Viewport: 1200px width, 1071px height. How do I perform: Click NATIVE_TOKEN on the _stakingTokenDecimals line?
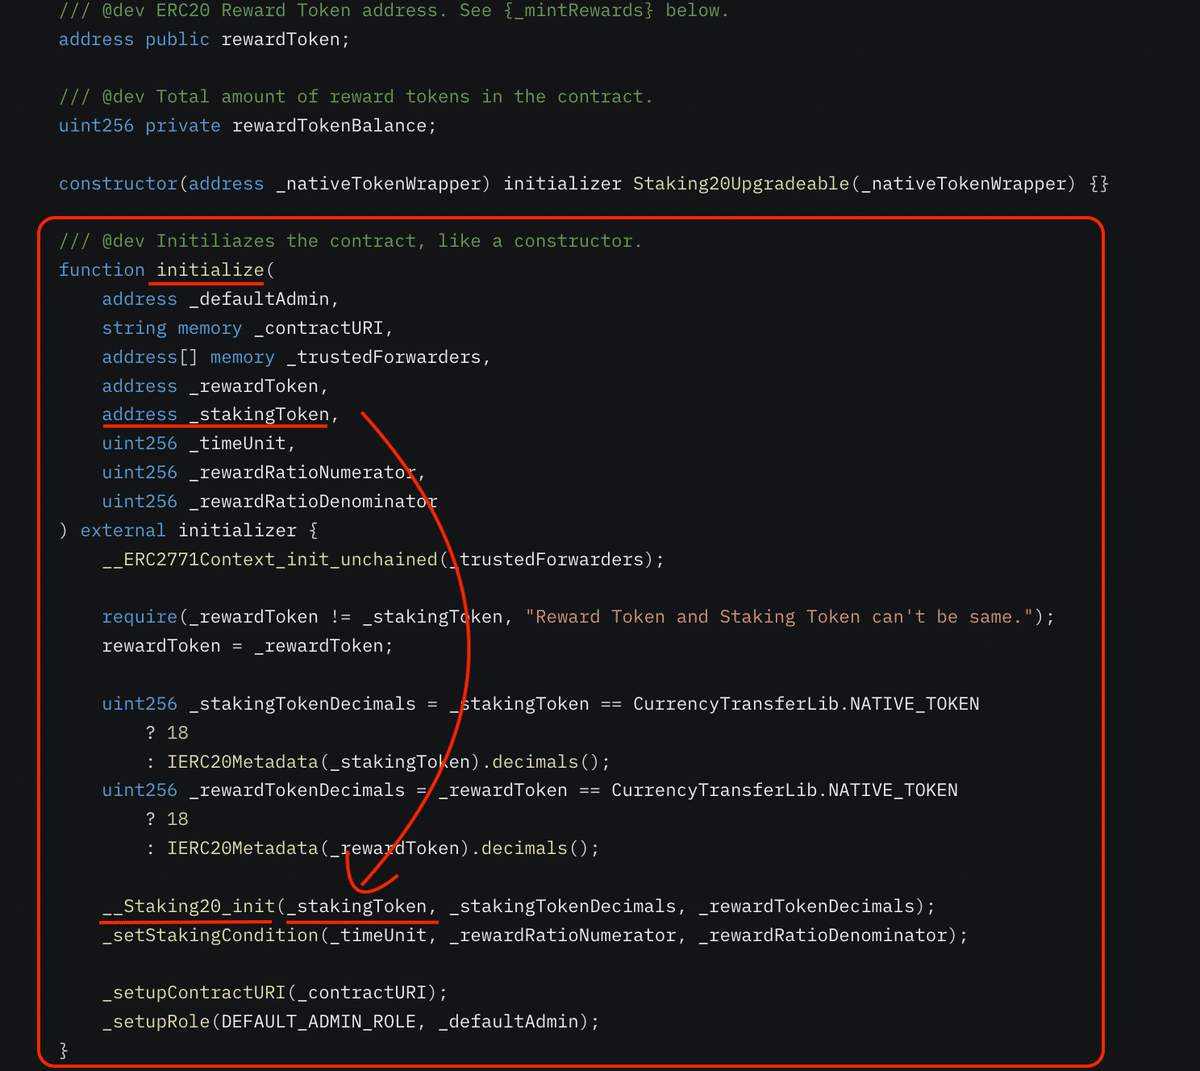point(914,704)
